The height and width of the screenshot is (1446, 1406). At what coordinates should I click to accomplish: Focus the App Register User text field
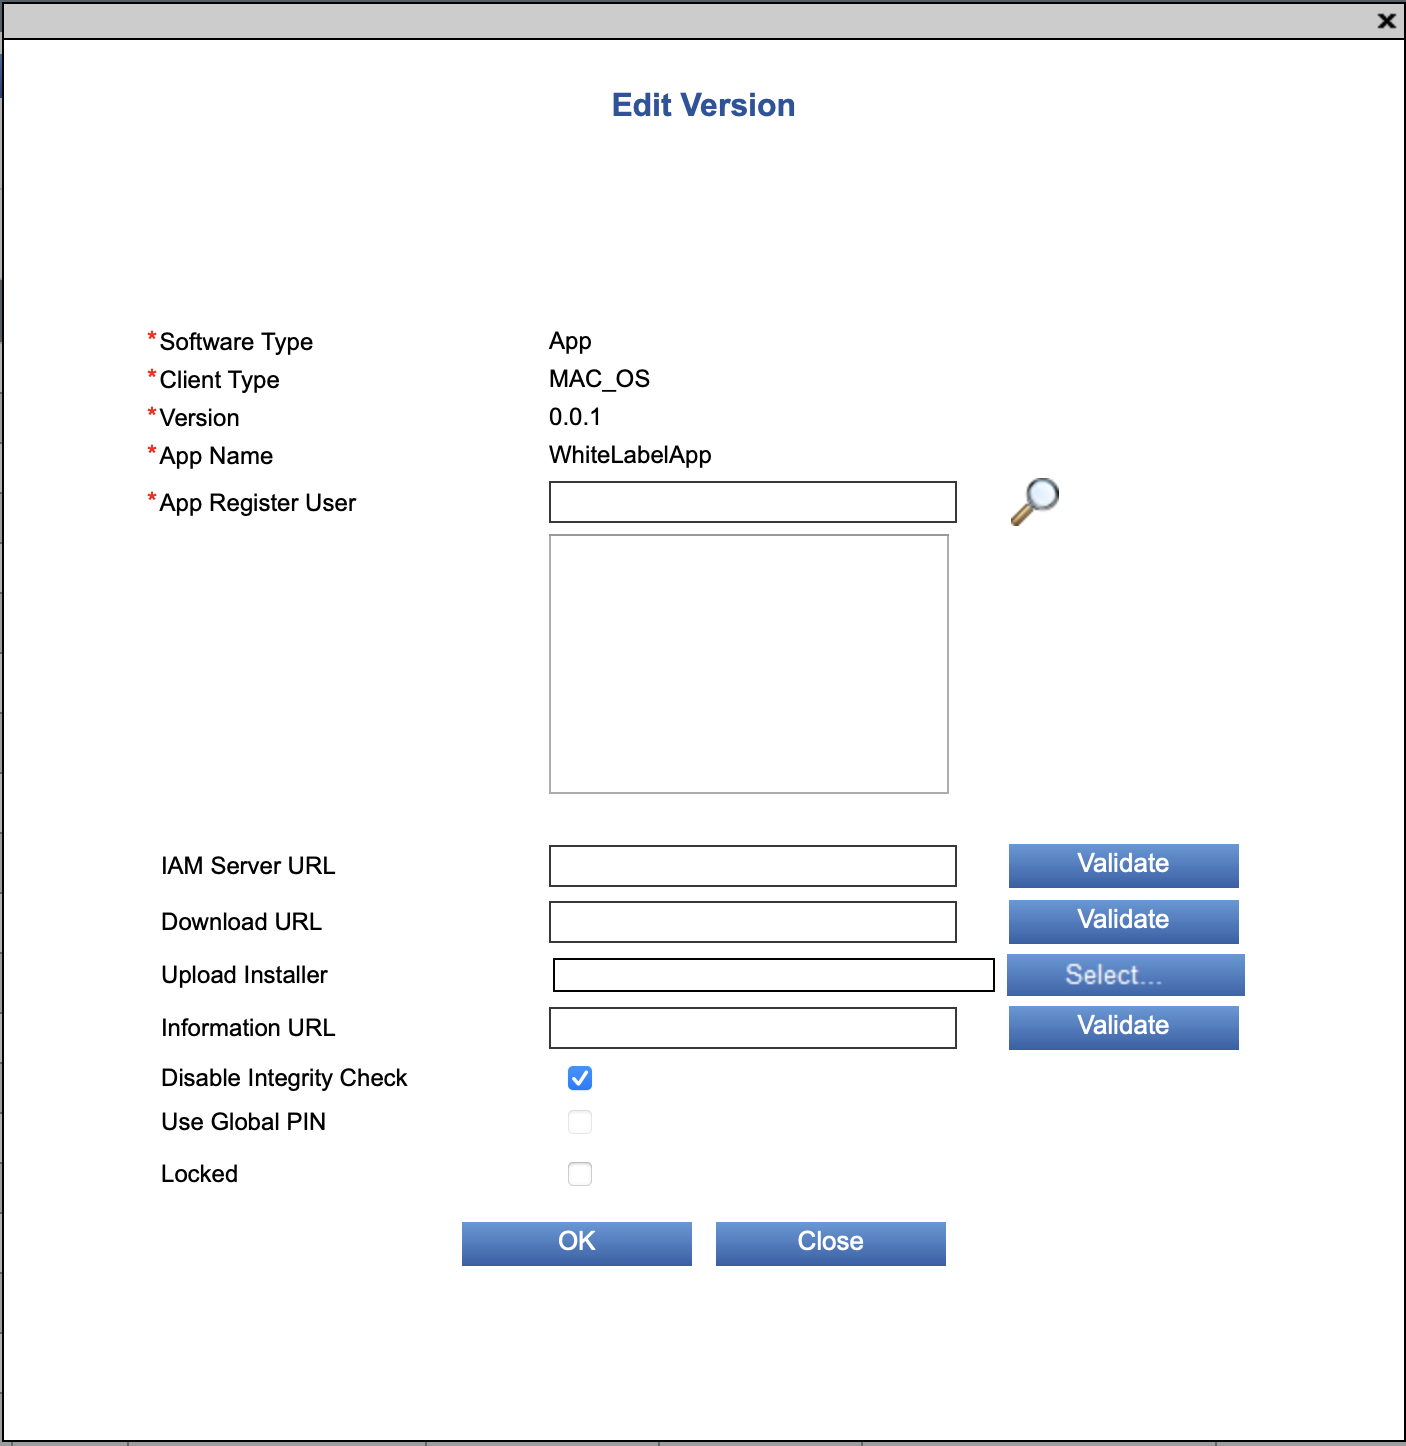coord(752,502)
